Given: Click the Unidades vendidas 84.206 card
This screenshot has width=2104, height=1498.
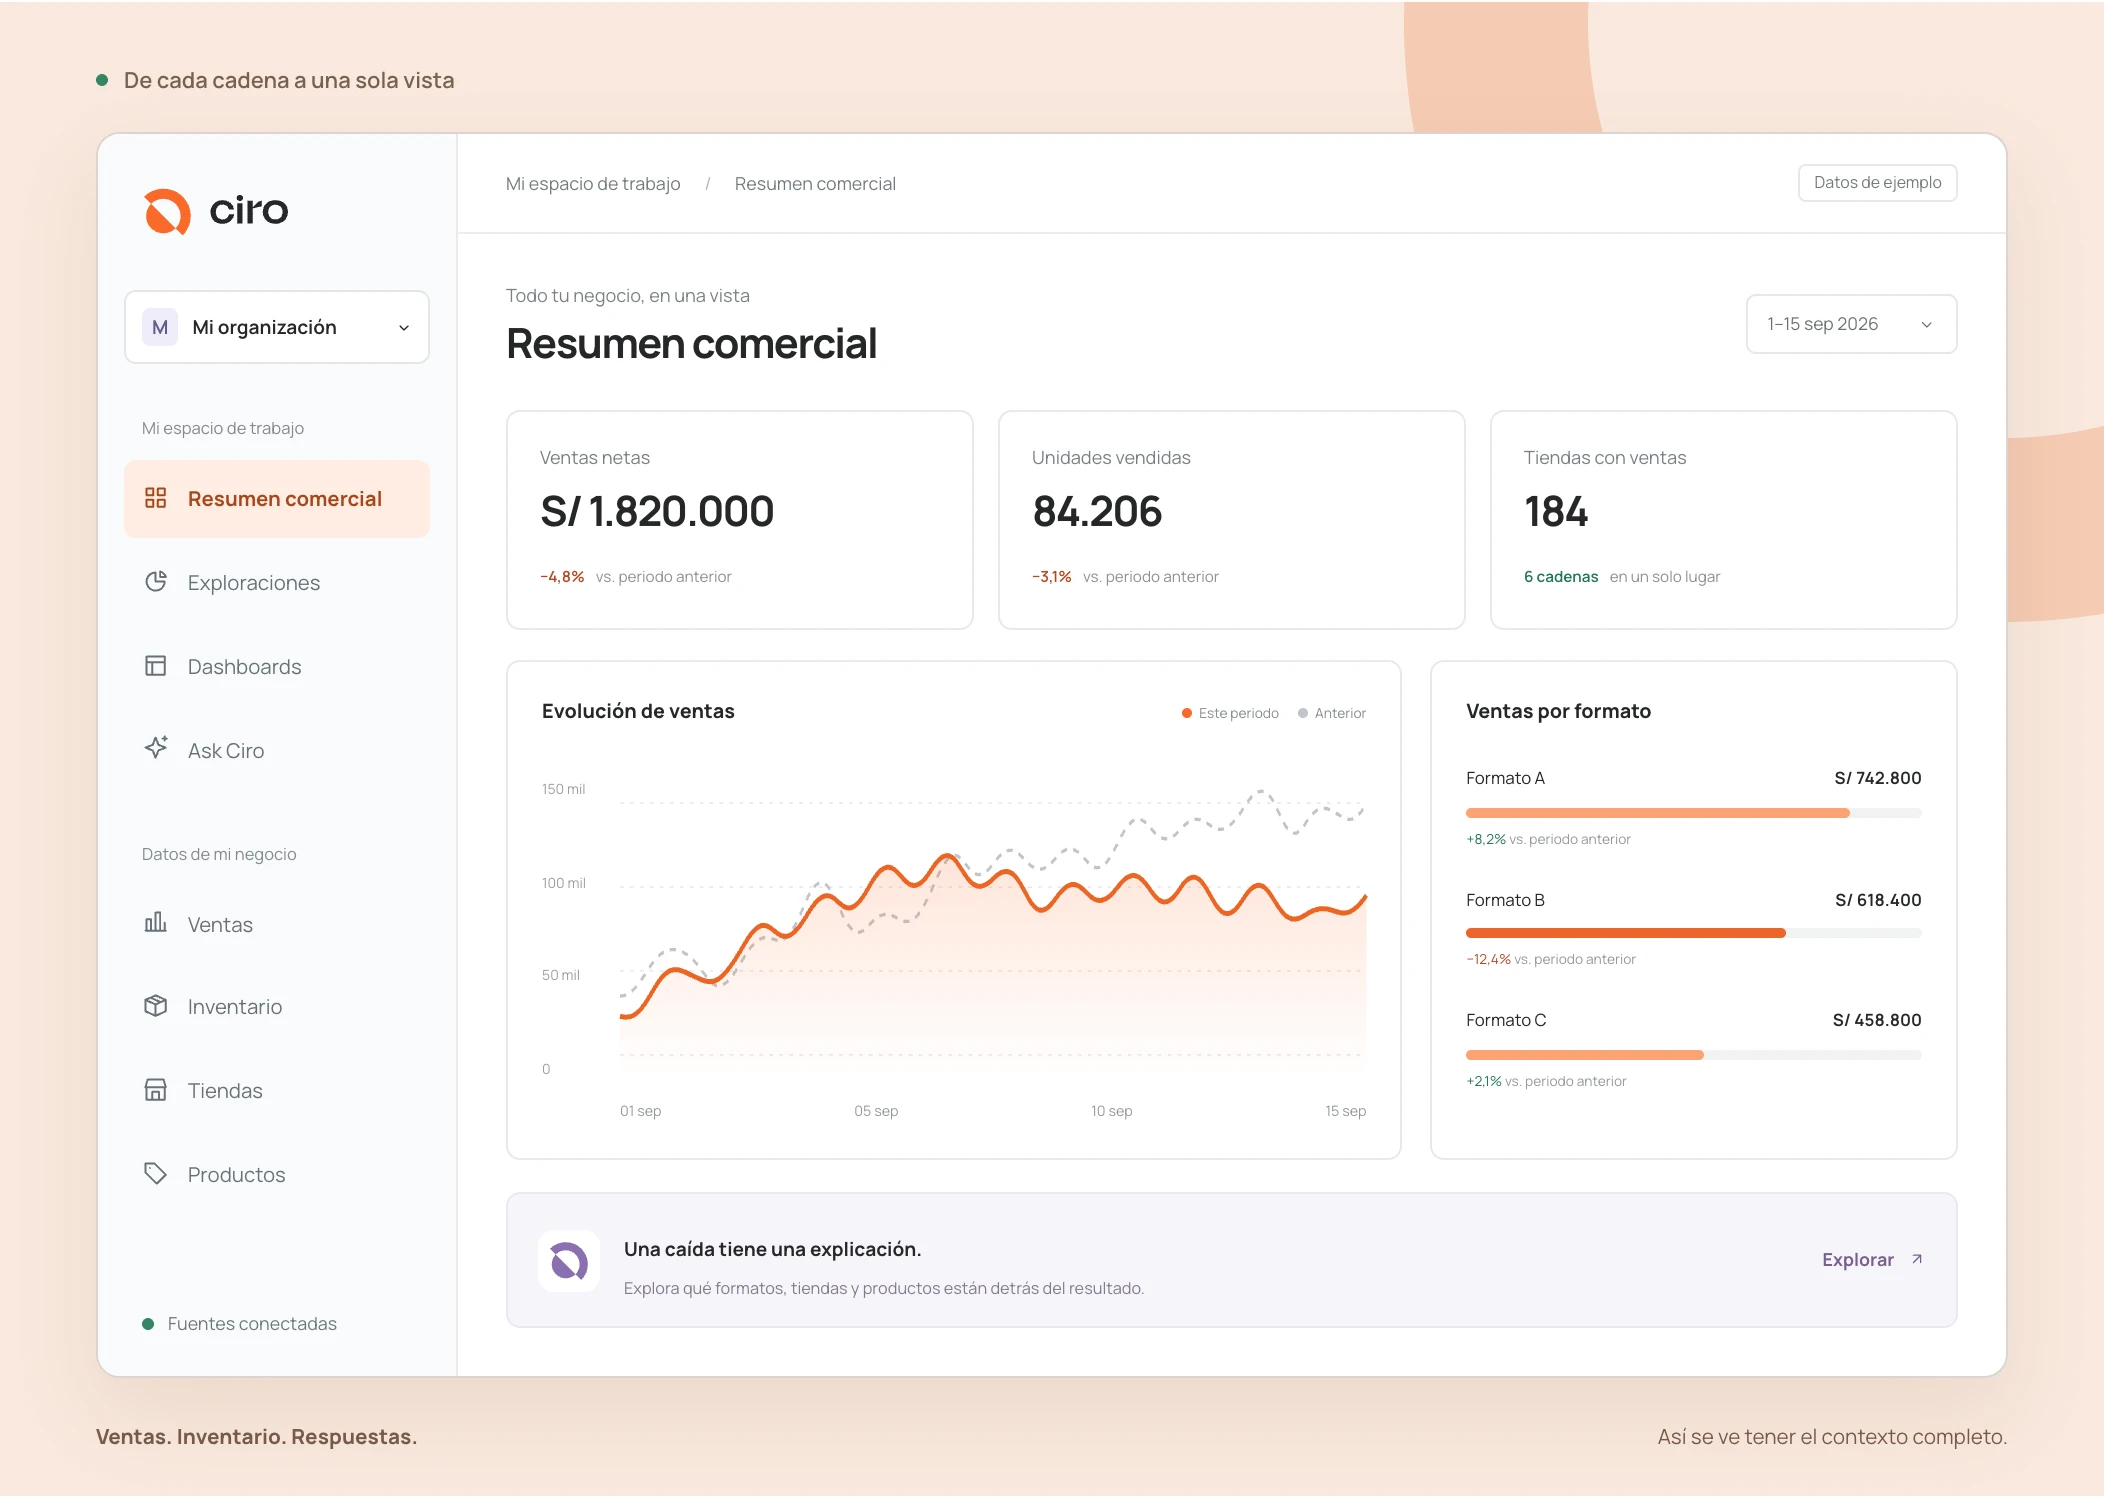Looking at the screenshot, I should point(1232,520).
